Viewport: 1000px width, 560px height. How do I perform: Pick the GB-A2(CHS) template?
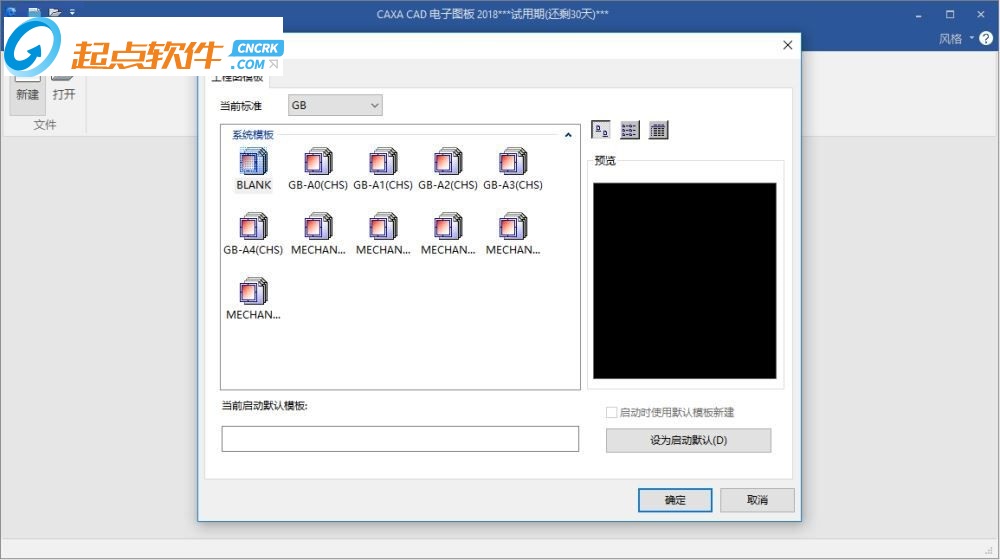pyautogui.click(x=448, y=169)
